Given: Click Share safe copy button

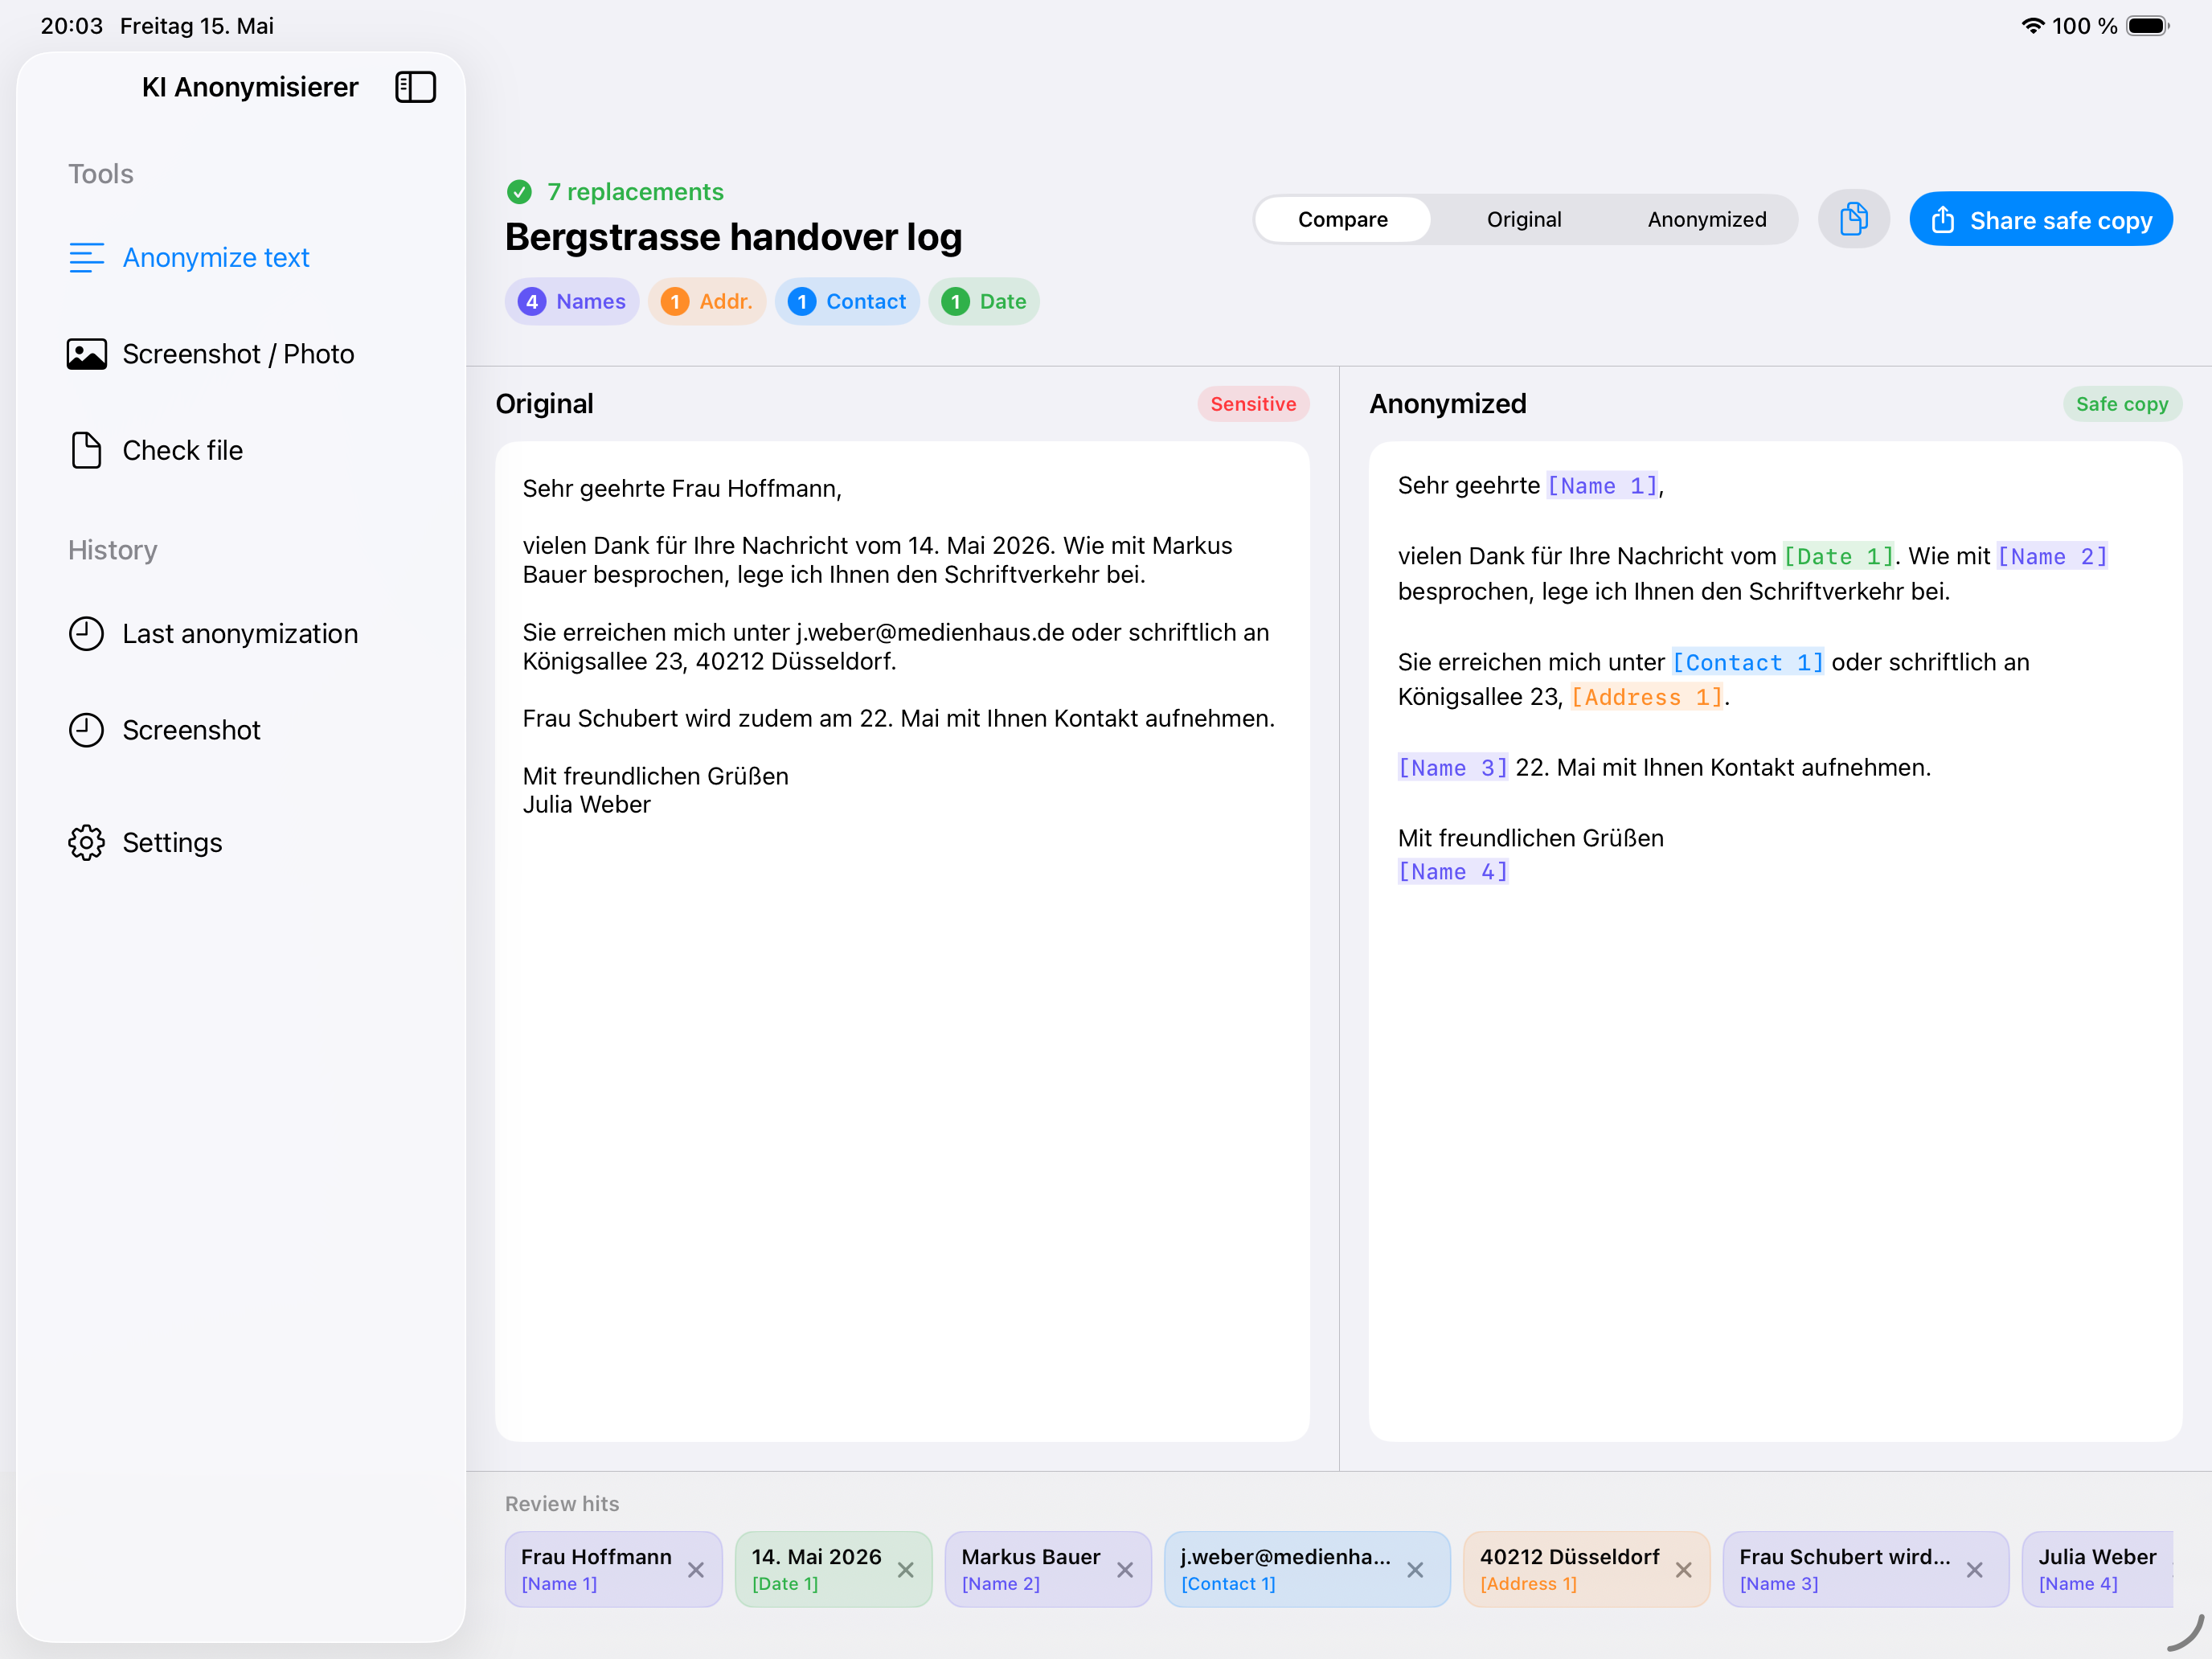Looking at the screenshot, I should tap(2040, 219).
